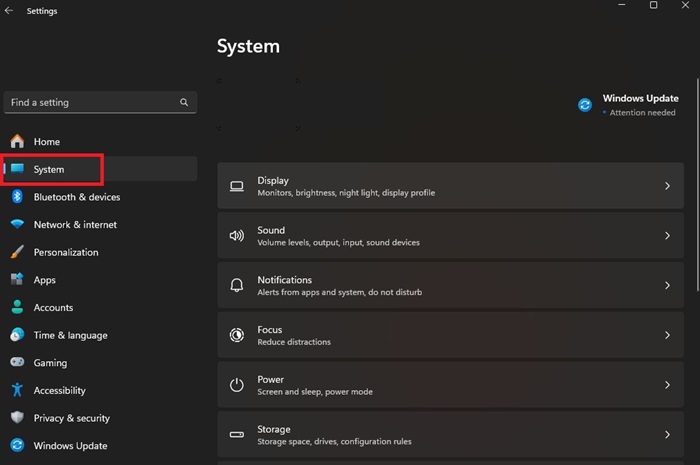This screenshot has height=465, width=700.
Task: Select System in the sidebar
Action: coord(100,169)
